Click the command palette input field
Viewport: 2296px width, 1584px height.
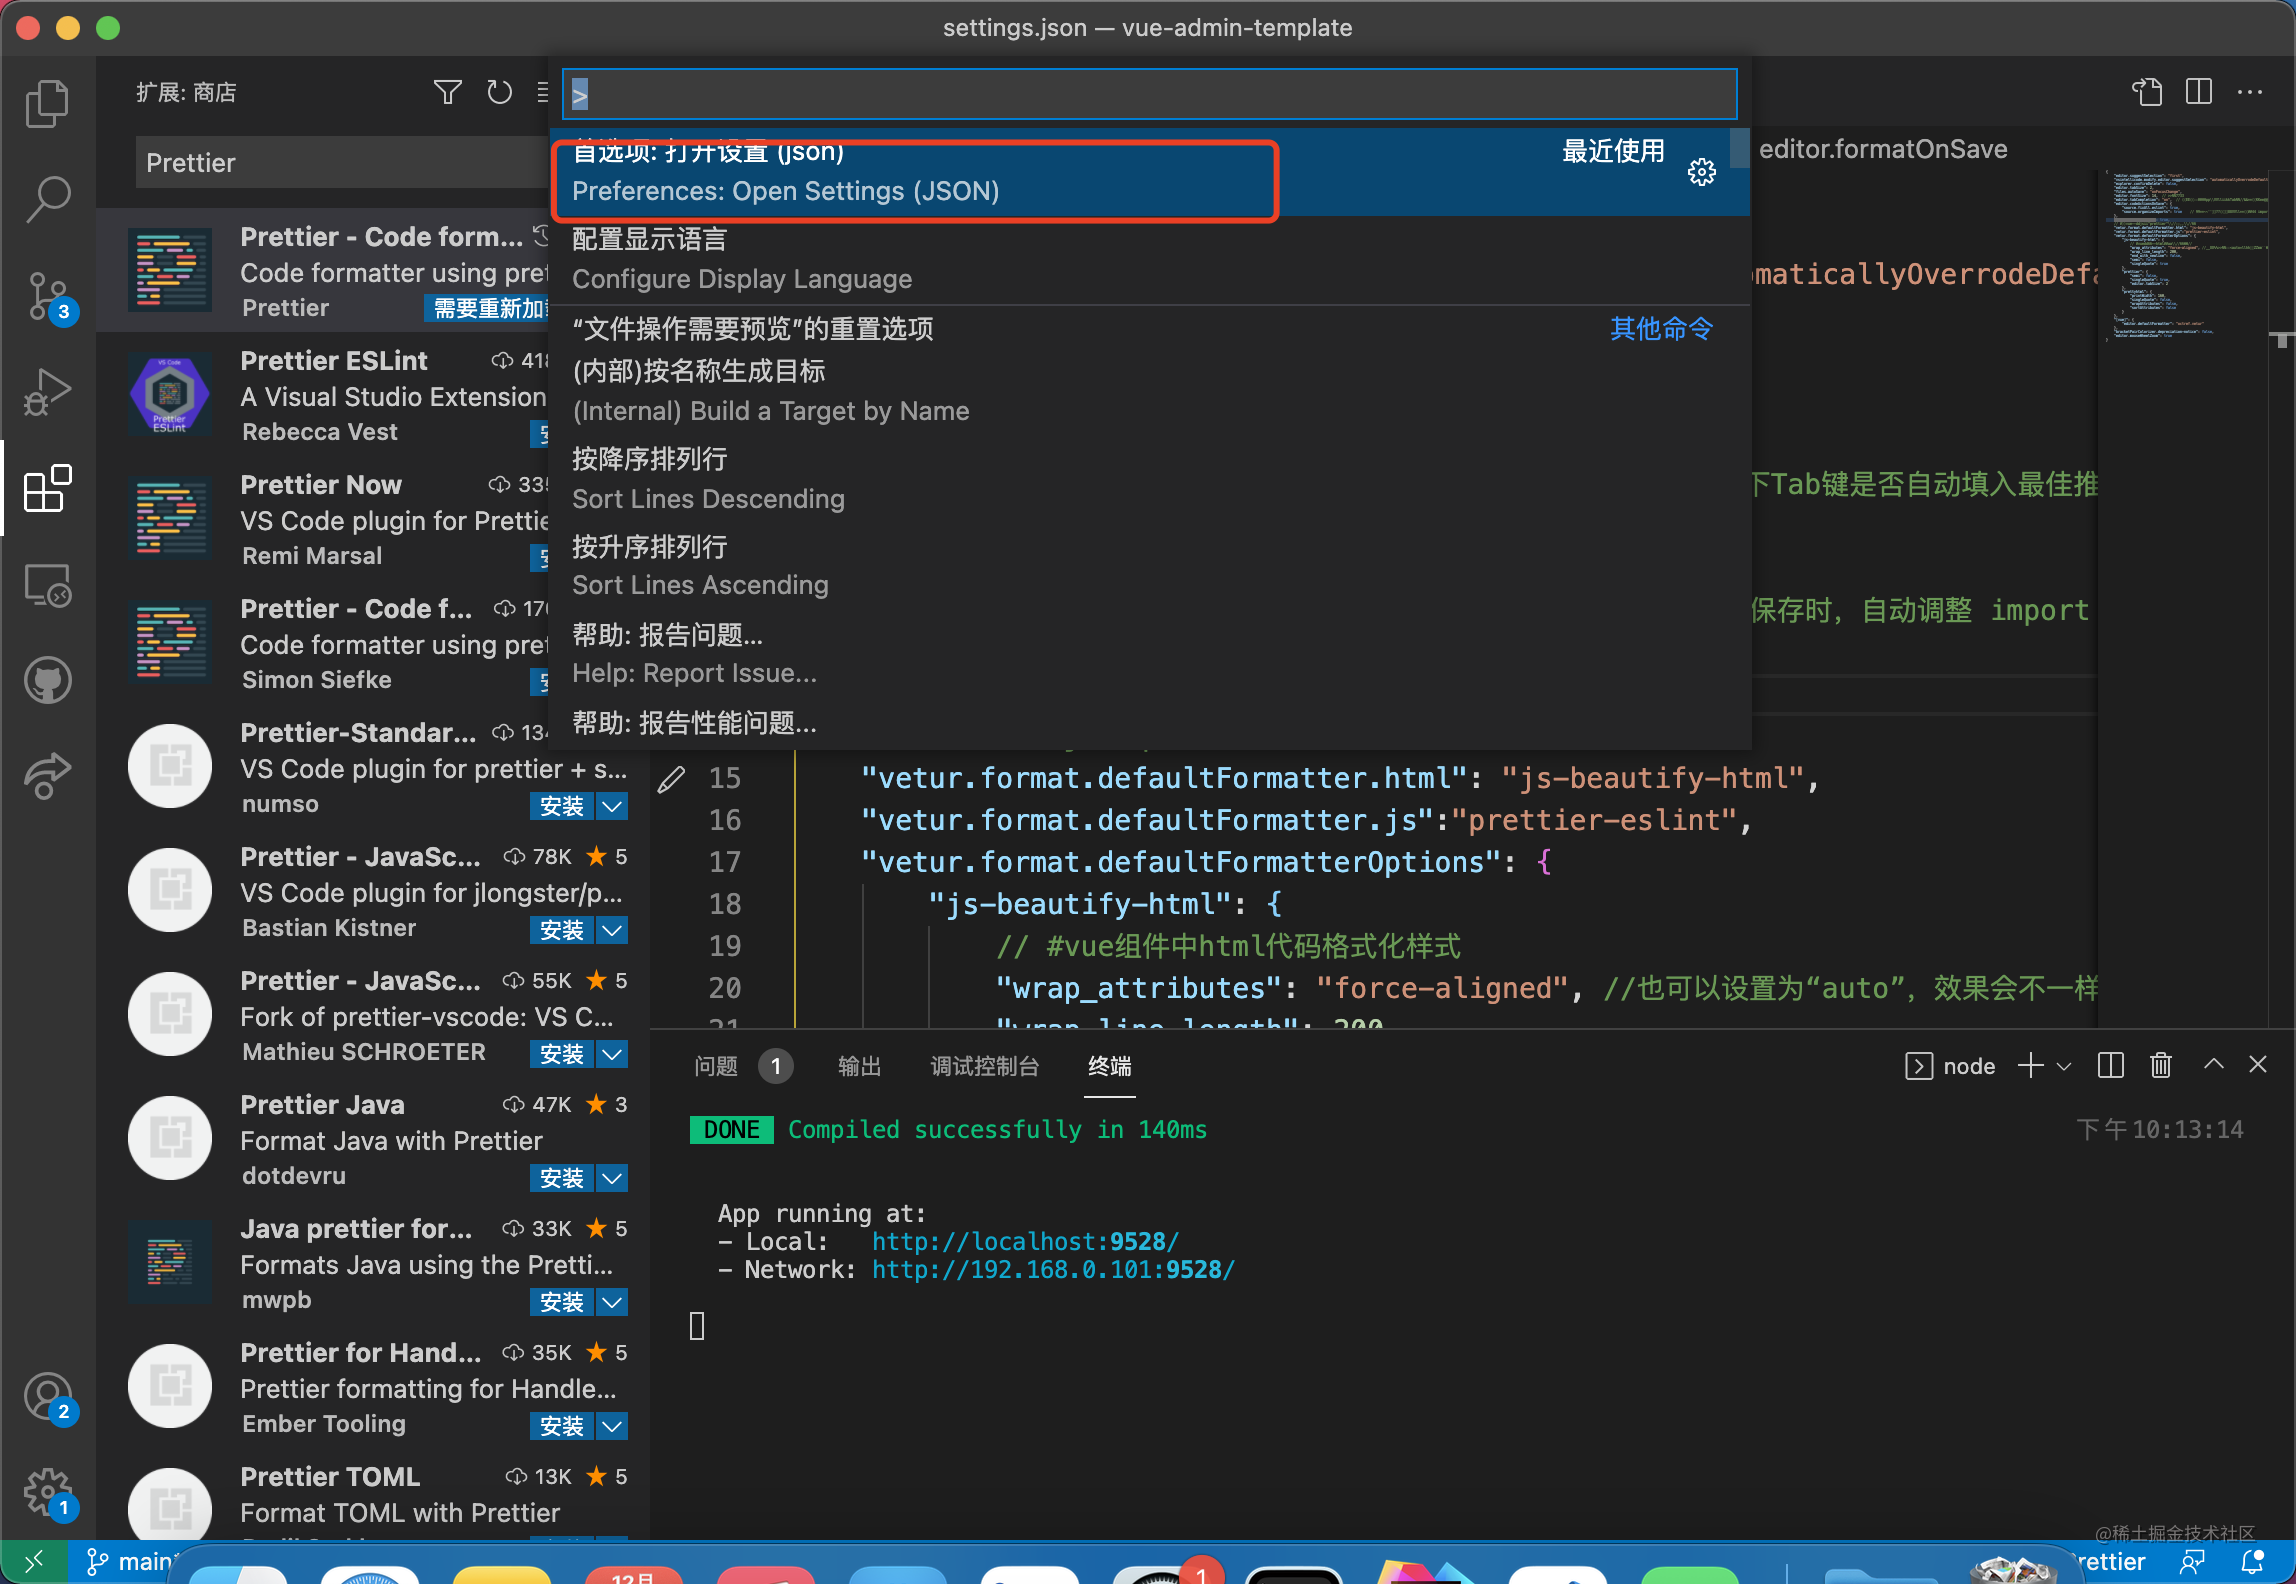point(1148,93)
